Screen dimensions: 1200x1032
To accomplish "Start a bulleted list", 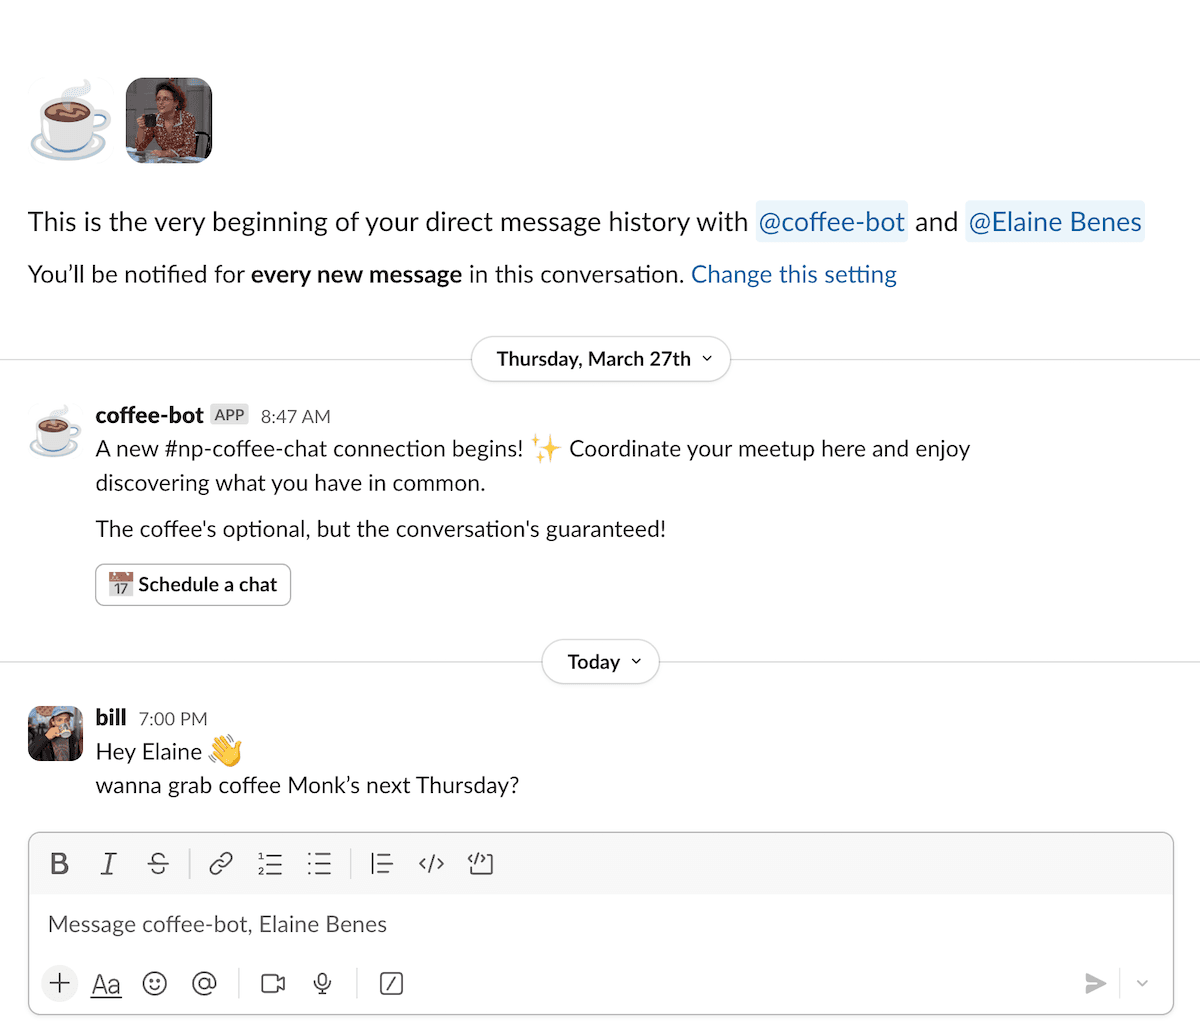I will 319,864.
